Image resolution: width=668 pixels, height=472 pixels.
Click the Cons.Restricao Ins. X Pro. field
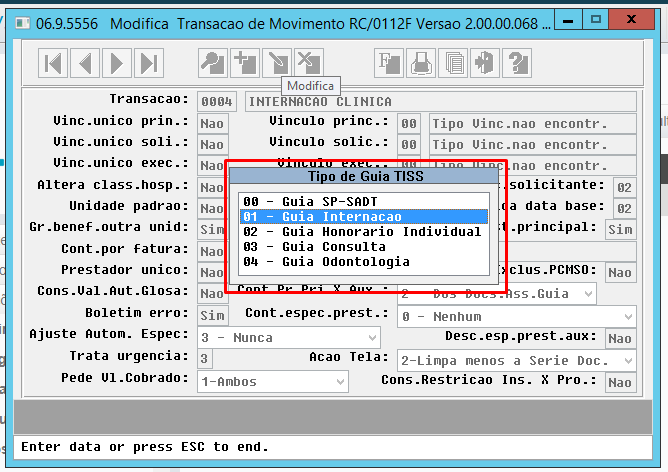click(x=620, y=382)
